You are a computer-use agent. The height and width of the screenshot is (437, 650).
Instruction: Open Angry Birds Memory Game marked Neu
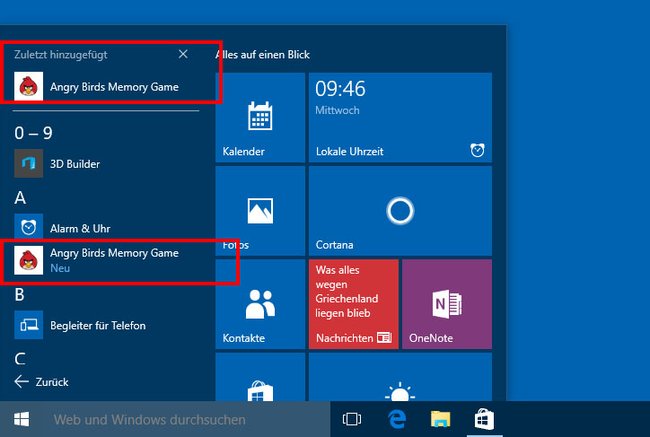coord(106,260)
